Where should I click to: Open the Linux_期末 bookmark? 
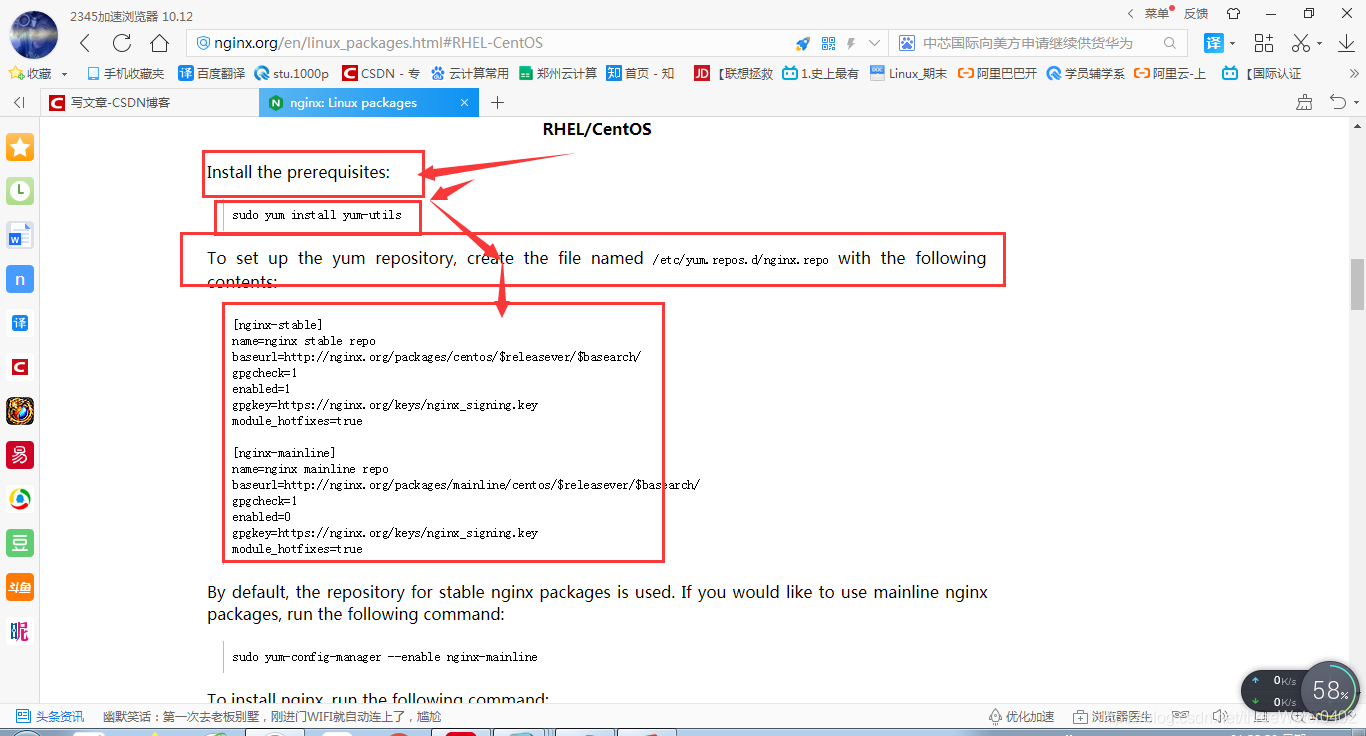tap(908, 73)
